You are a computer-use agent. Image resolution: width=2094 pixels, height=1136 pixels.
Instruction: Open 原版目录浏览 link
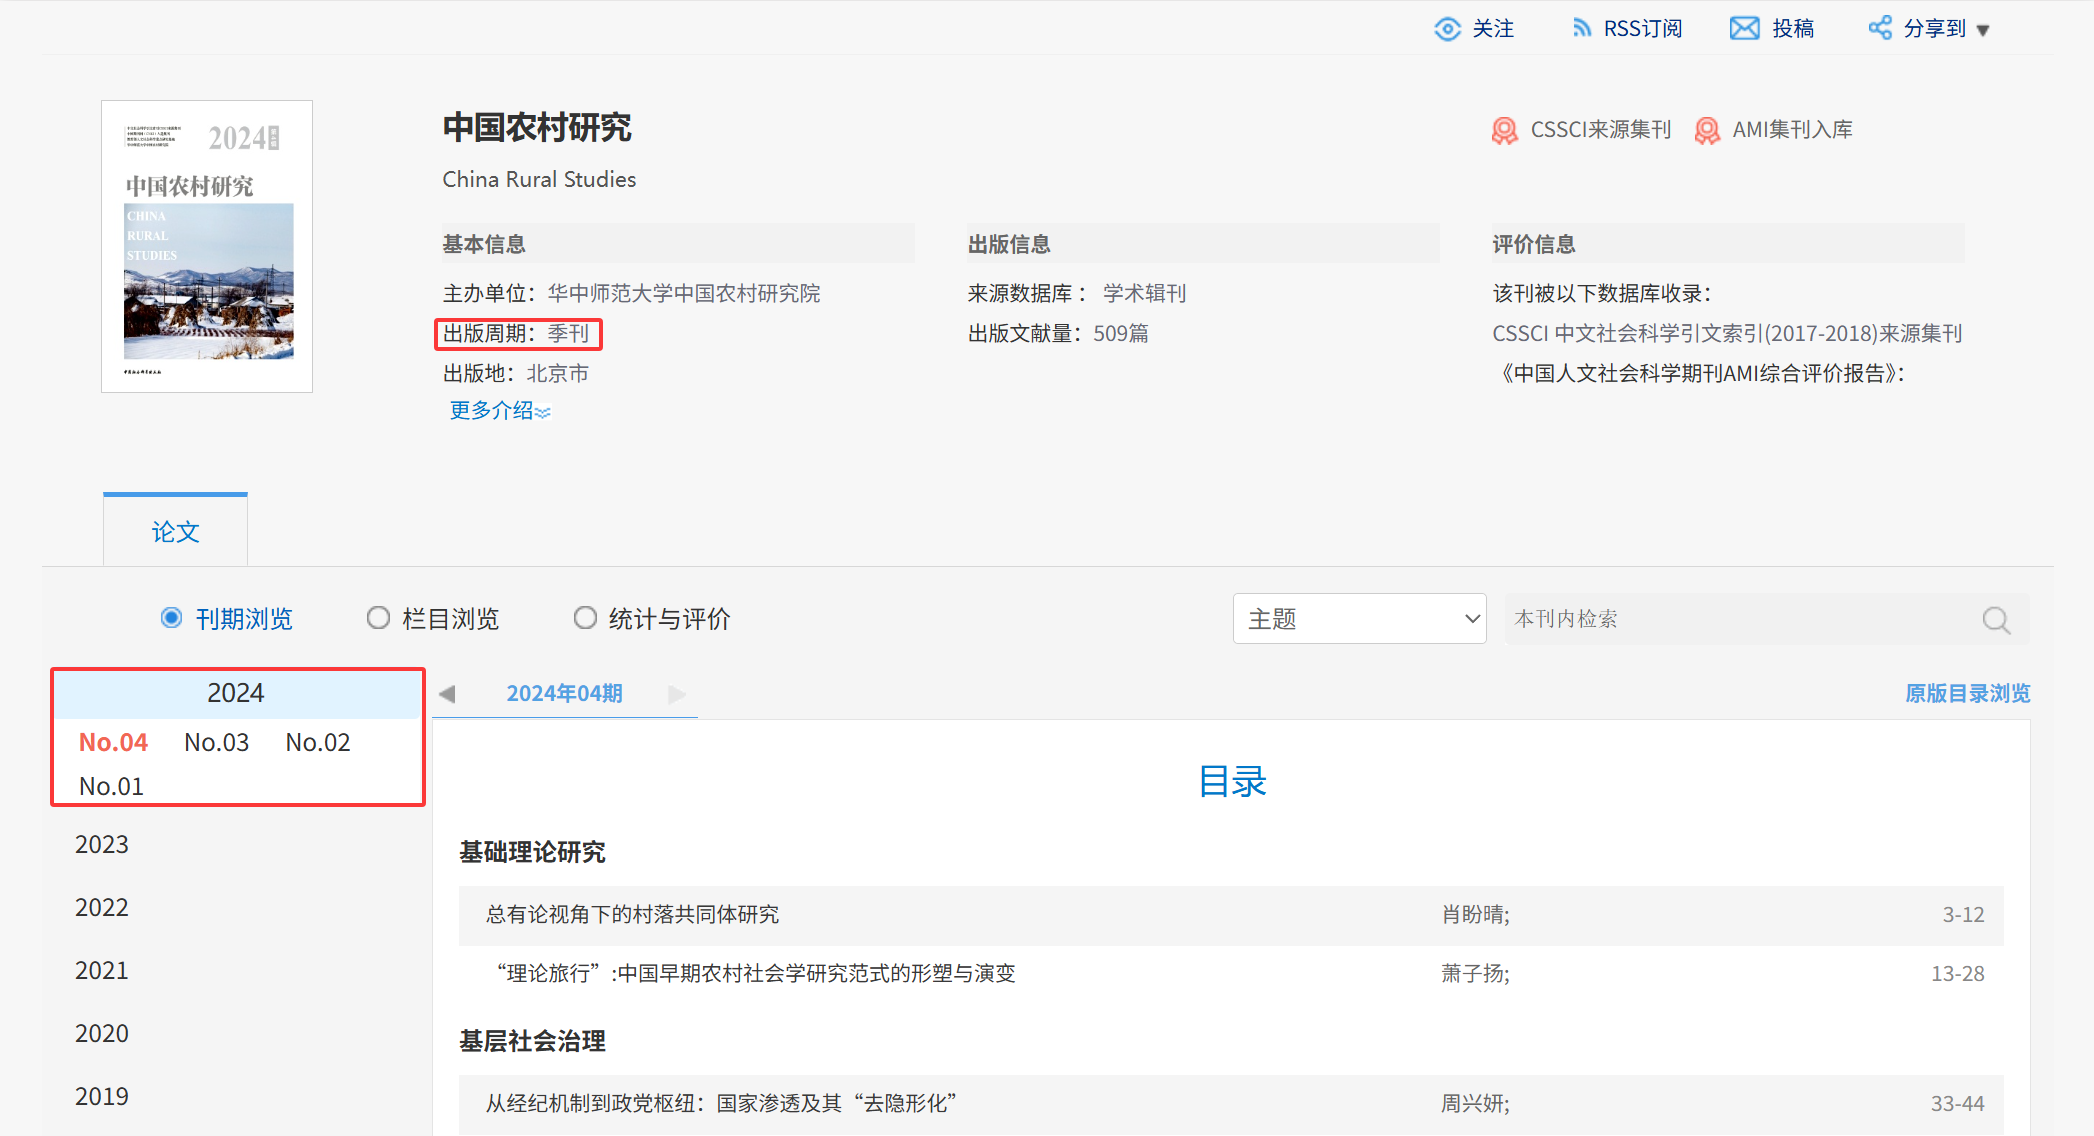1967,694
